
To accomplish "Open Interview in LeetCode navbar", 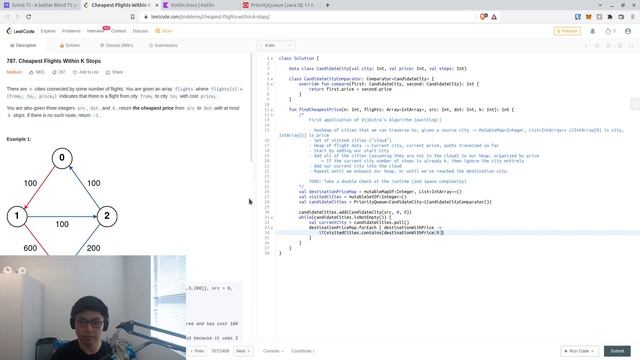I will click(95, 31).
